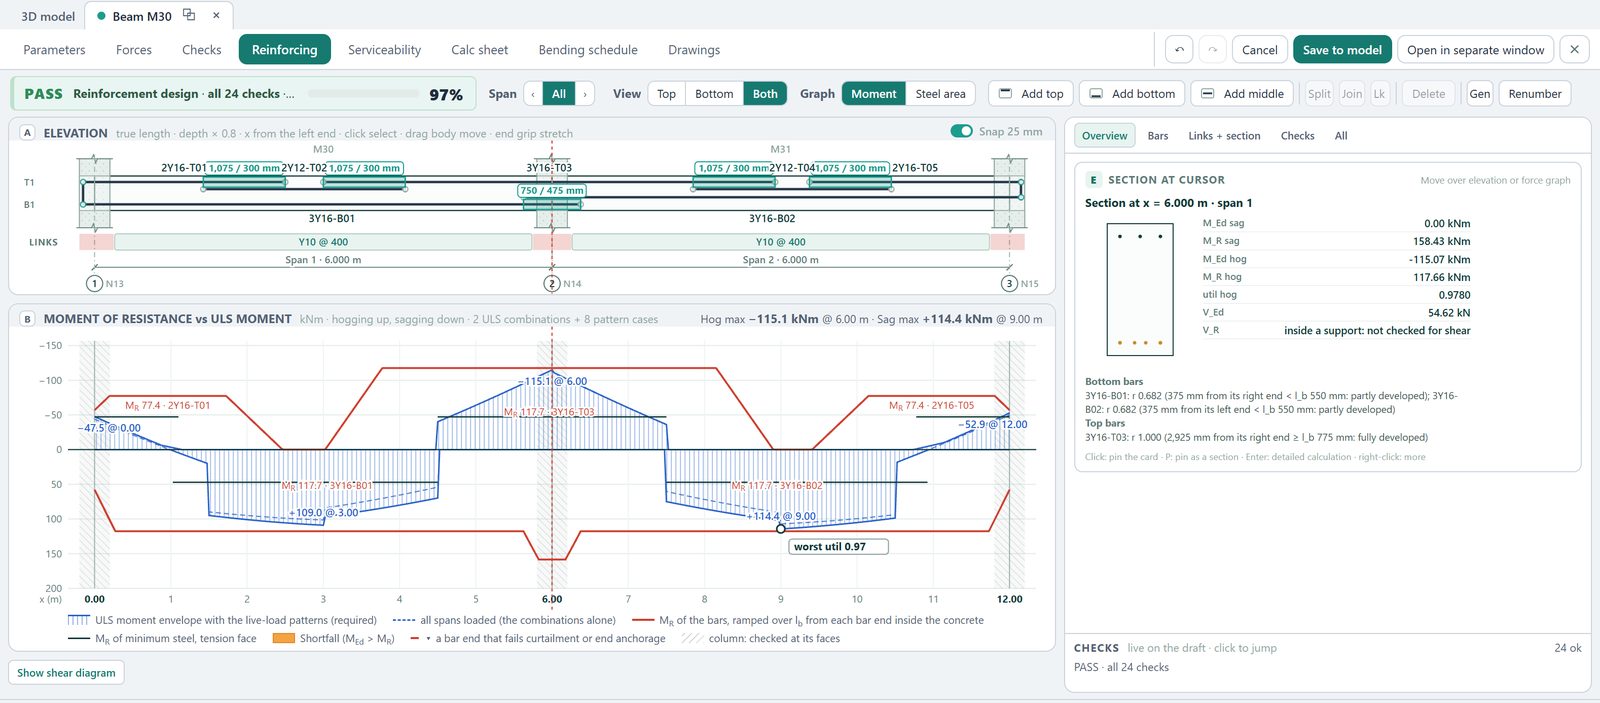Click the panel B badge beside MOMENT OF RESISTANCE
The height and width of the screenshot is (703, 1600).
point(27,319)
